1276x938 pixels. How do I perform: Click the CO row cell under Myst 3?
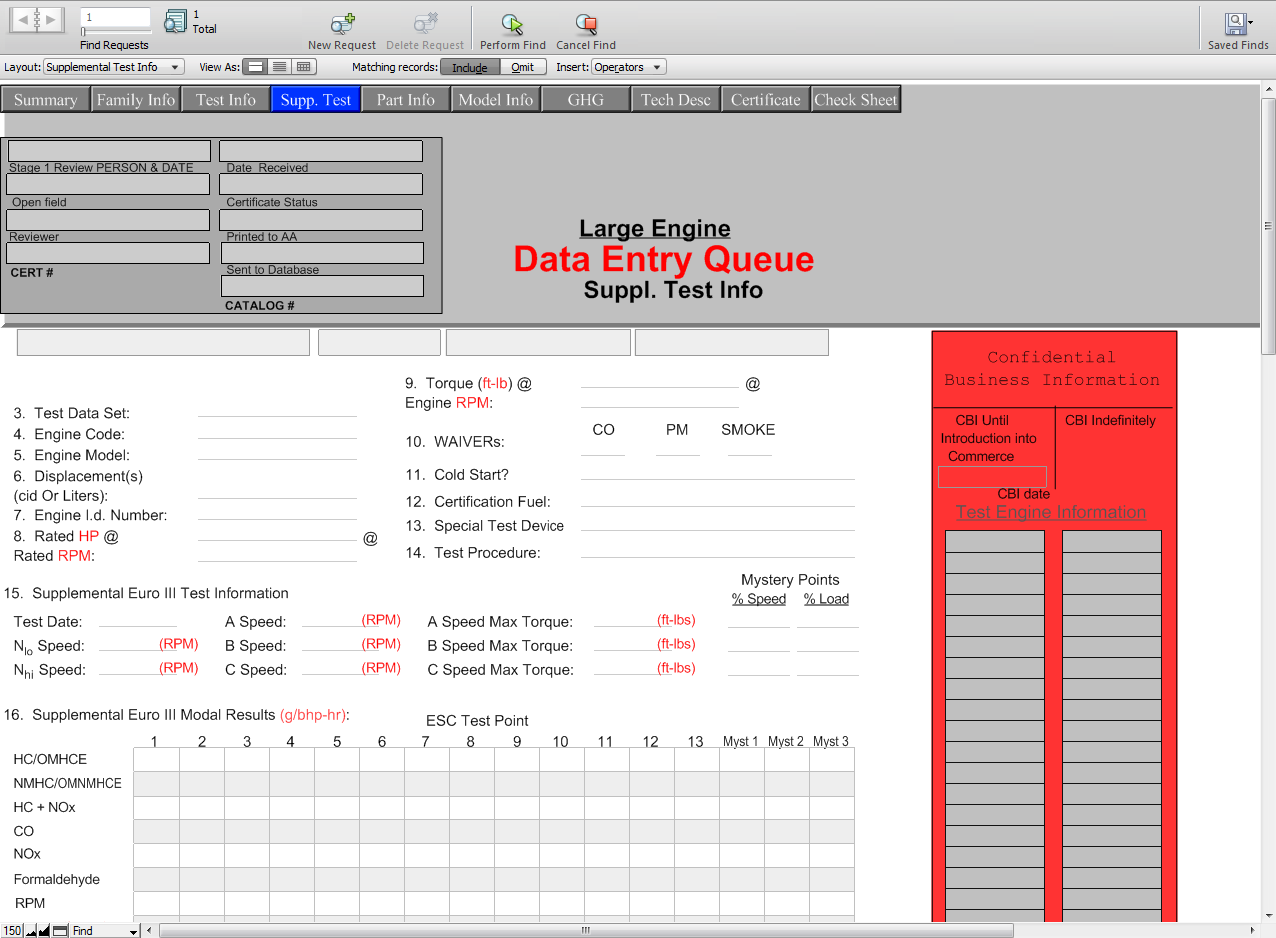[832, 832]
